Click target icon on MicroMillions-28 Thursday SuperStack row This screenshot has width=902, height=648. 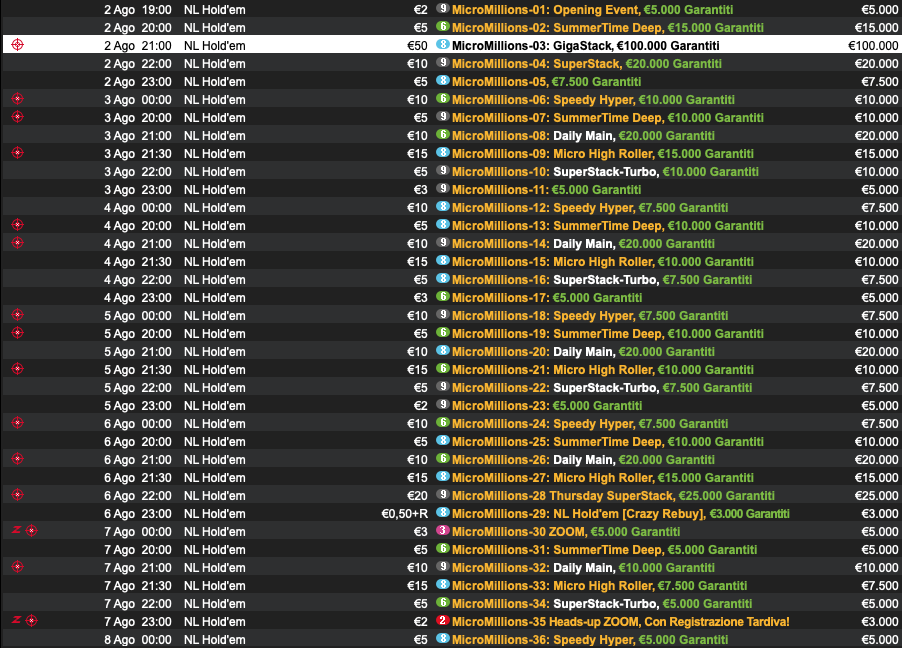[x=18, y=495]
